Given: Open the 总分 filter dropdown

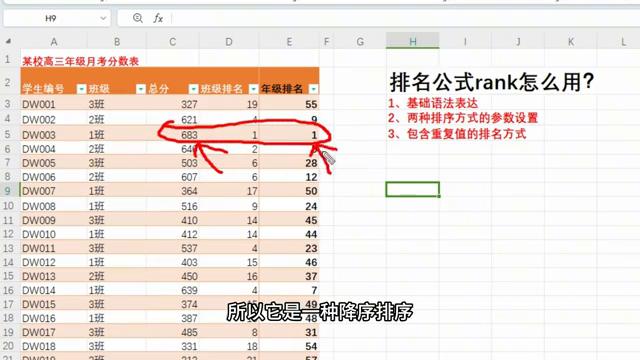Looking at the screenshot, I should [x=193, y=89].
